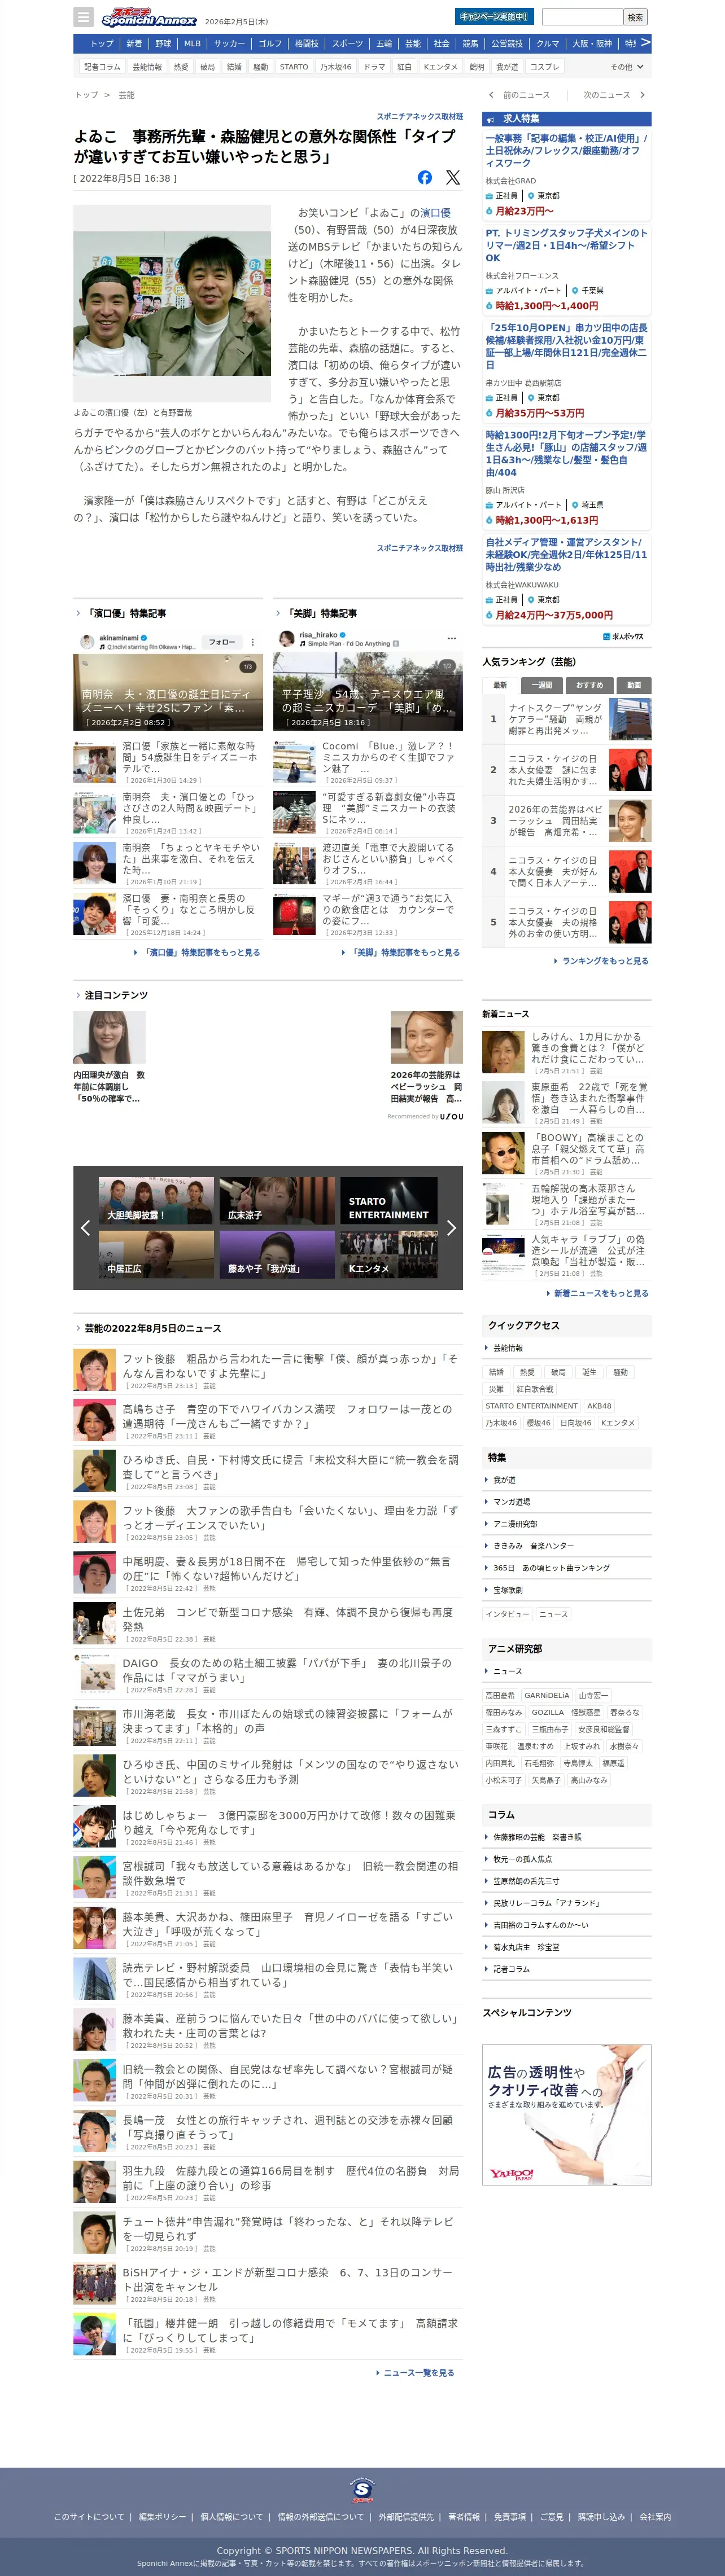Select 野球 in main navigation
Screen dimensions: 725x2576
pos(163,44)
